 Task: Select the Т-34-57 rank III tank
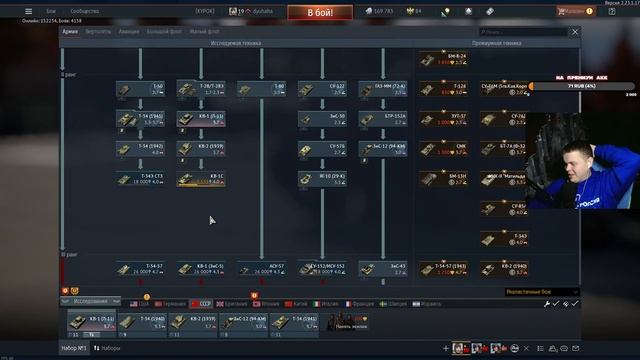(x=140, y=269)
